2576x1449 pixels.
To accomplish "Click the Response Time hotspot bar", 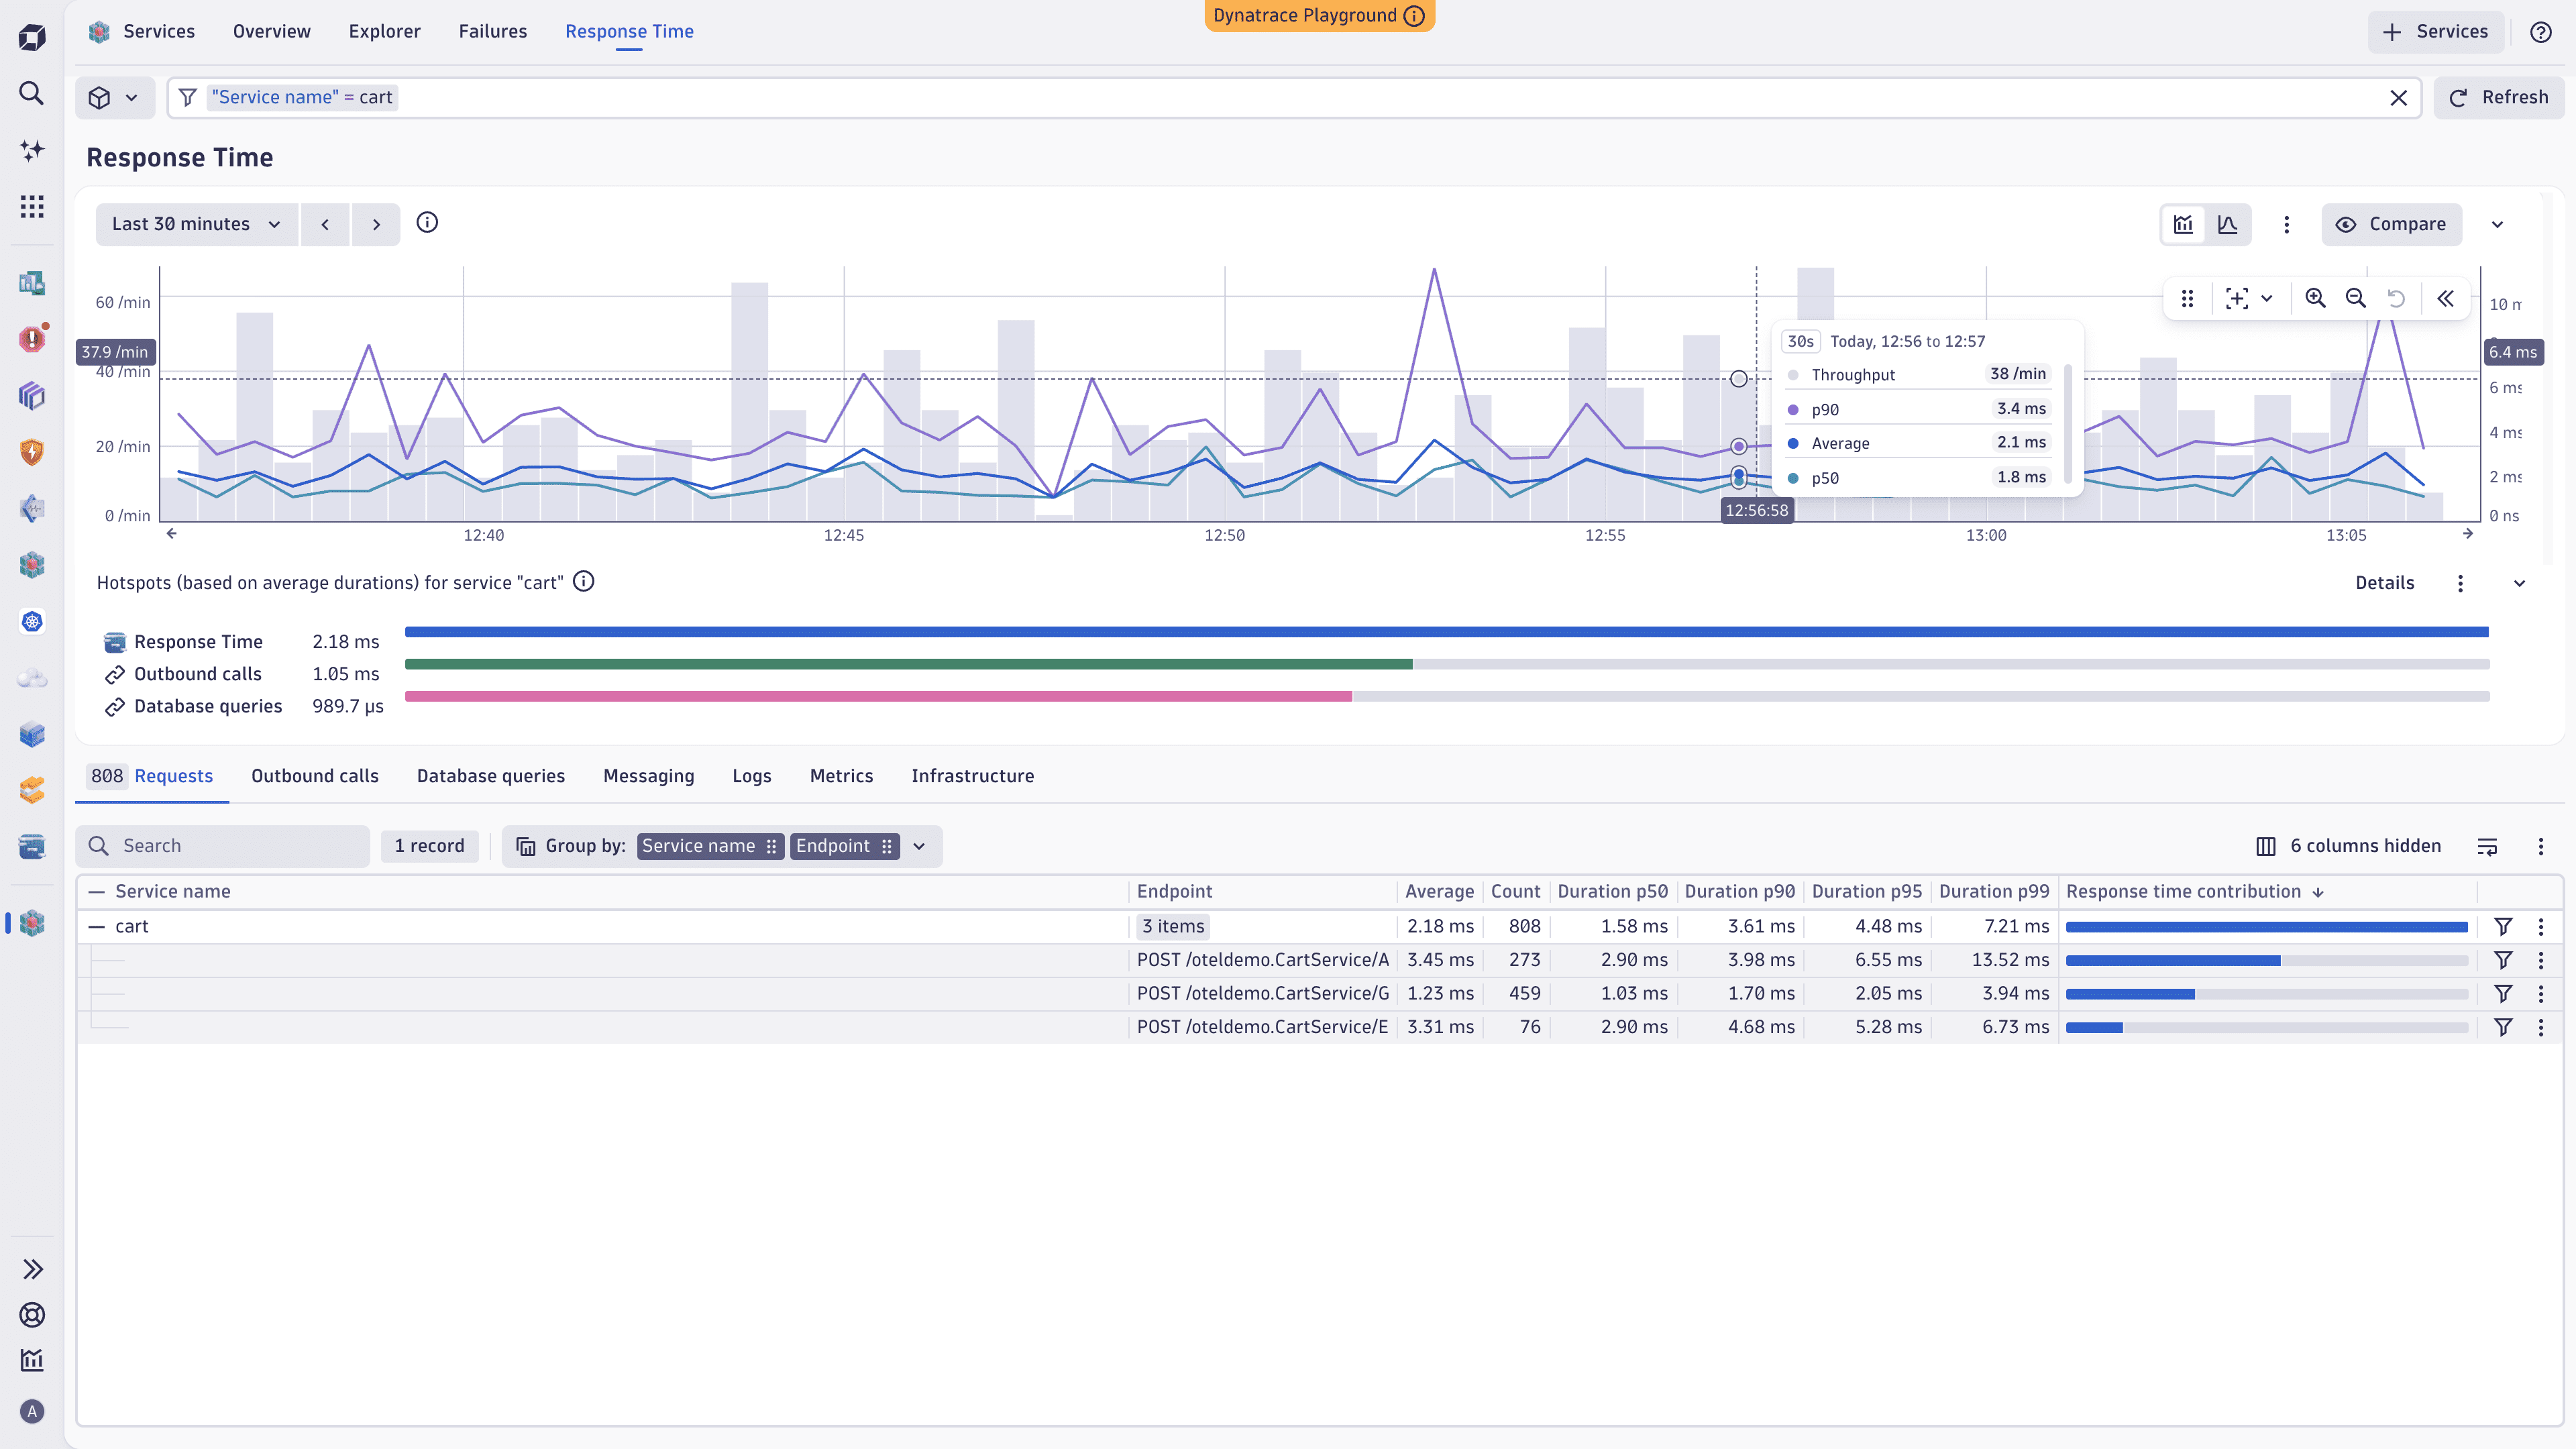I will (x=1446, y=632).
